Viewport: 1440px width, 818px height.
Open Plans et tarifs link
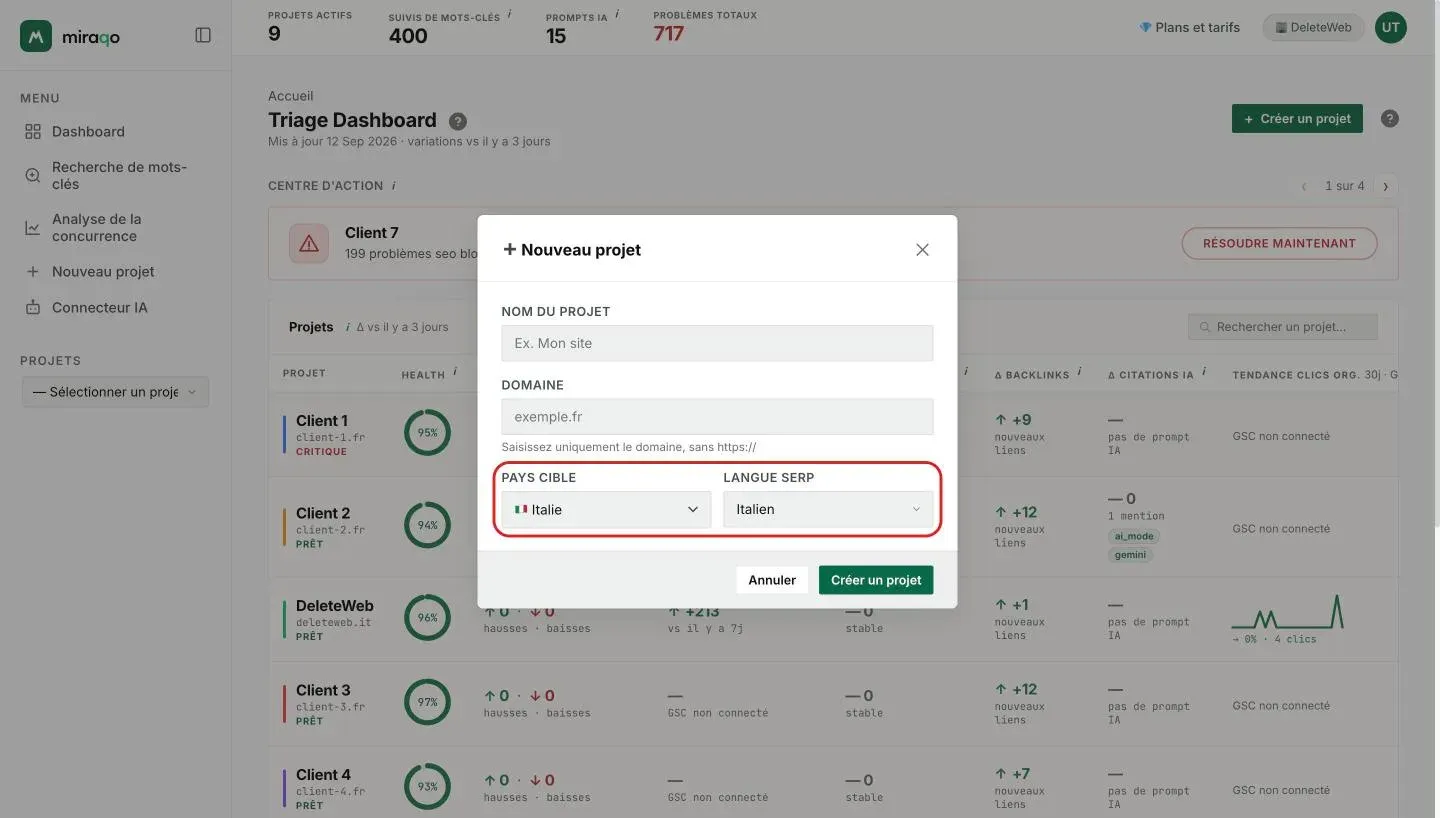(1190, 27)
